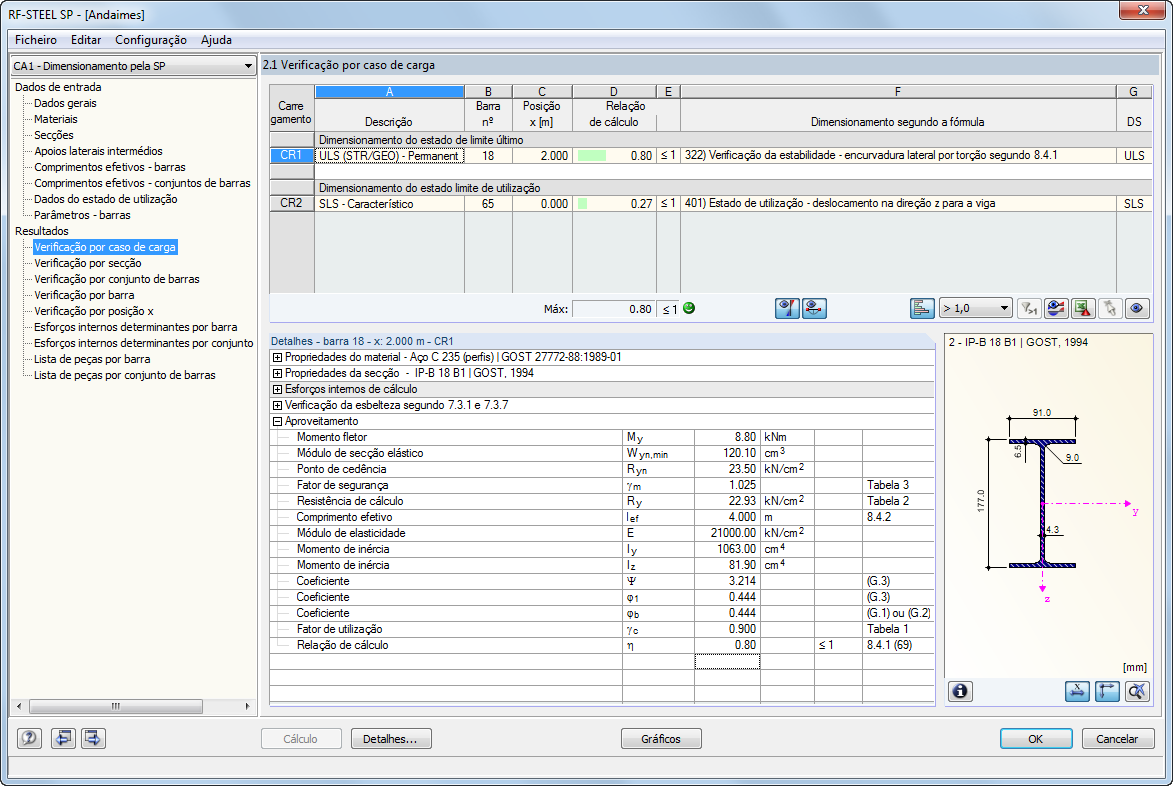Click the SLS - Característico cell

[389, 203]
